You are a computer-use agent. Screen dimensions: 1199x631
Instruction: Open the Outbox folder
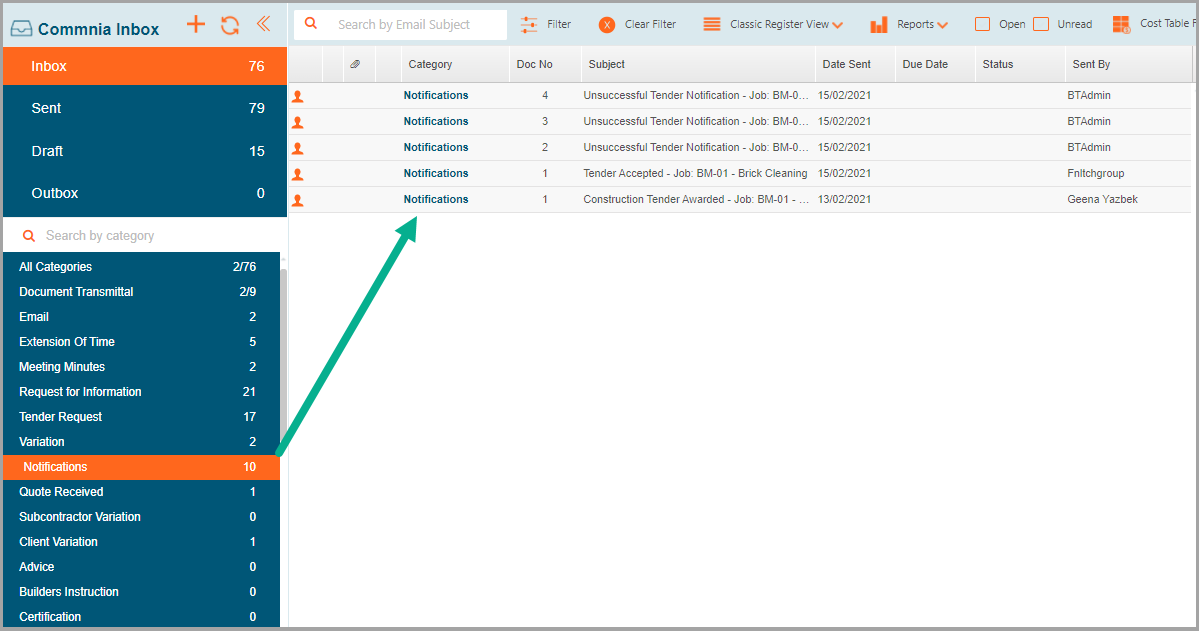click(145, 193)
